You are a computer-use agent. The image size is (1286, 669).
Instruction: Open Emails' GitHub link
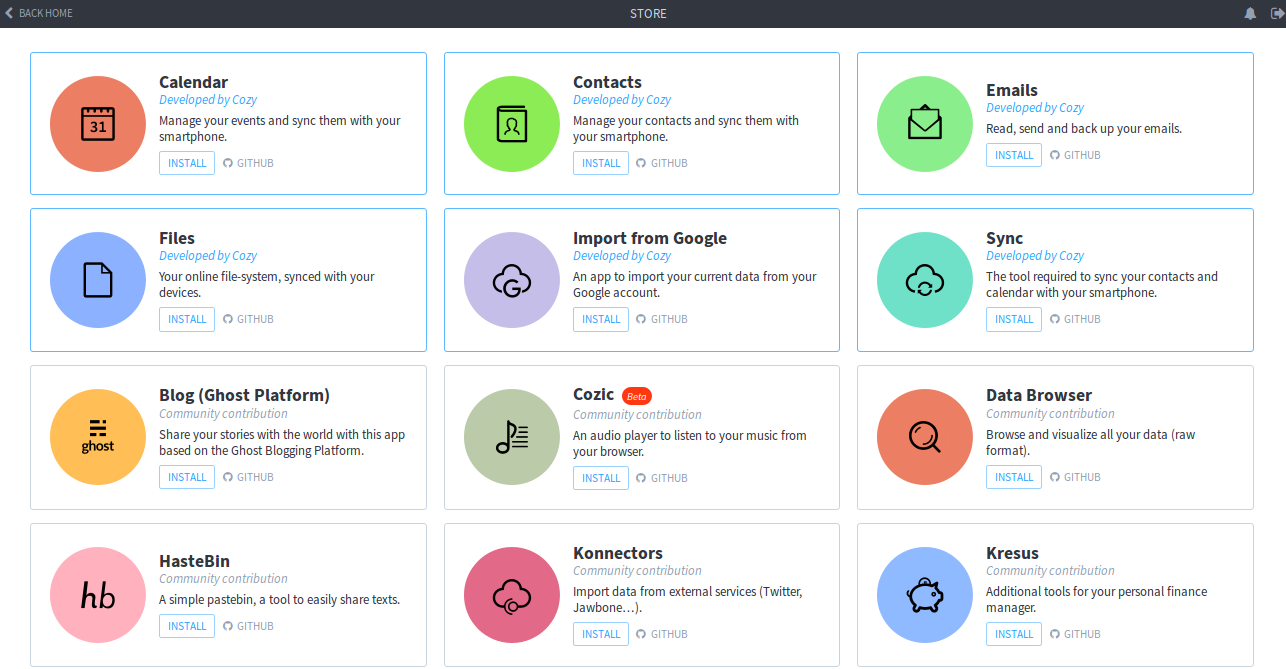[x=1075, y=155]
